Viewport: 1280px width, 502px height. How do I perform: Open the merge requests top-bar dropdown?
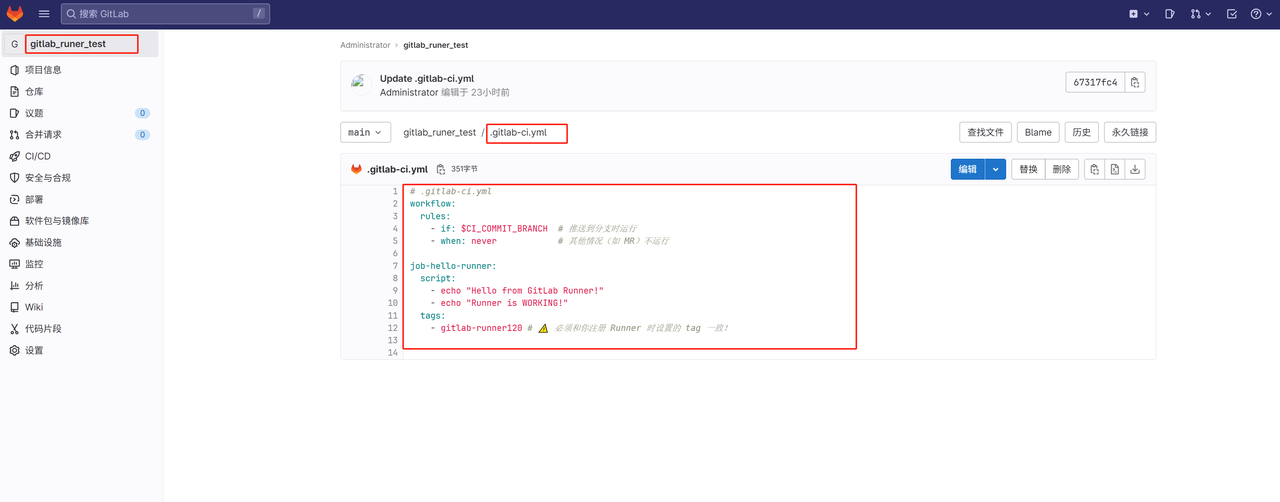click(1200, 14)
